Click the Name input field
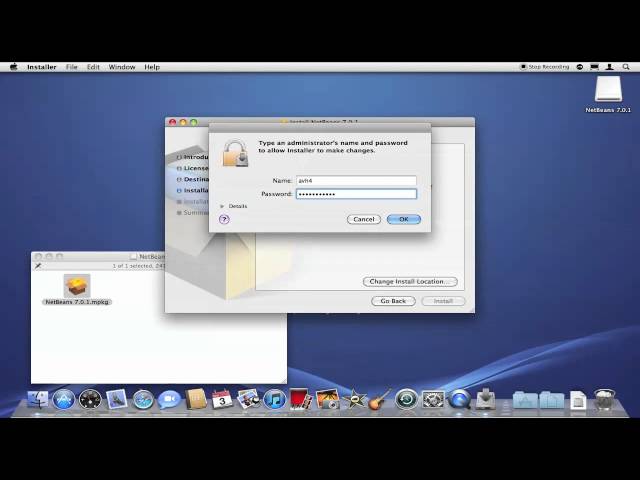This screenshot has height=480, width=640. [x=356, y=180]
